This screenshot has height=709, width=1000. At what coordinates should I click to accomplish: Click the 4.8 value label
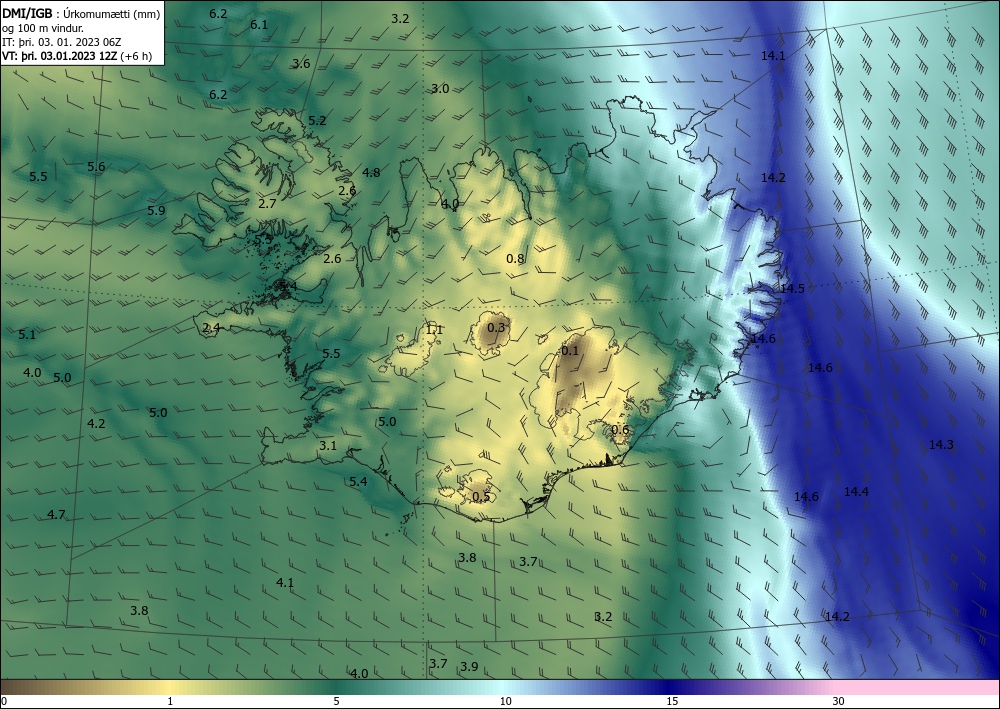click(371, 173)
